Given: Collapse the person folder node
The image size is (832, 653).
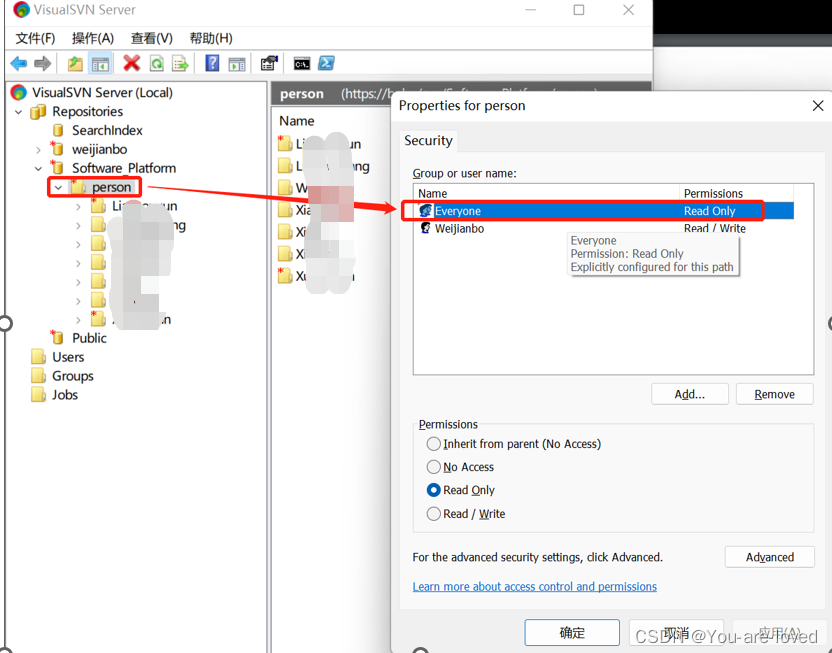Looking at the screenshot, I should pyautogui.click(x=58, y=188).
